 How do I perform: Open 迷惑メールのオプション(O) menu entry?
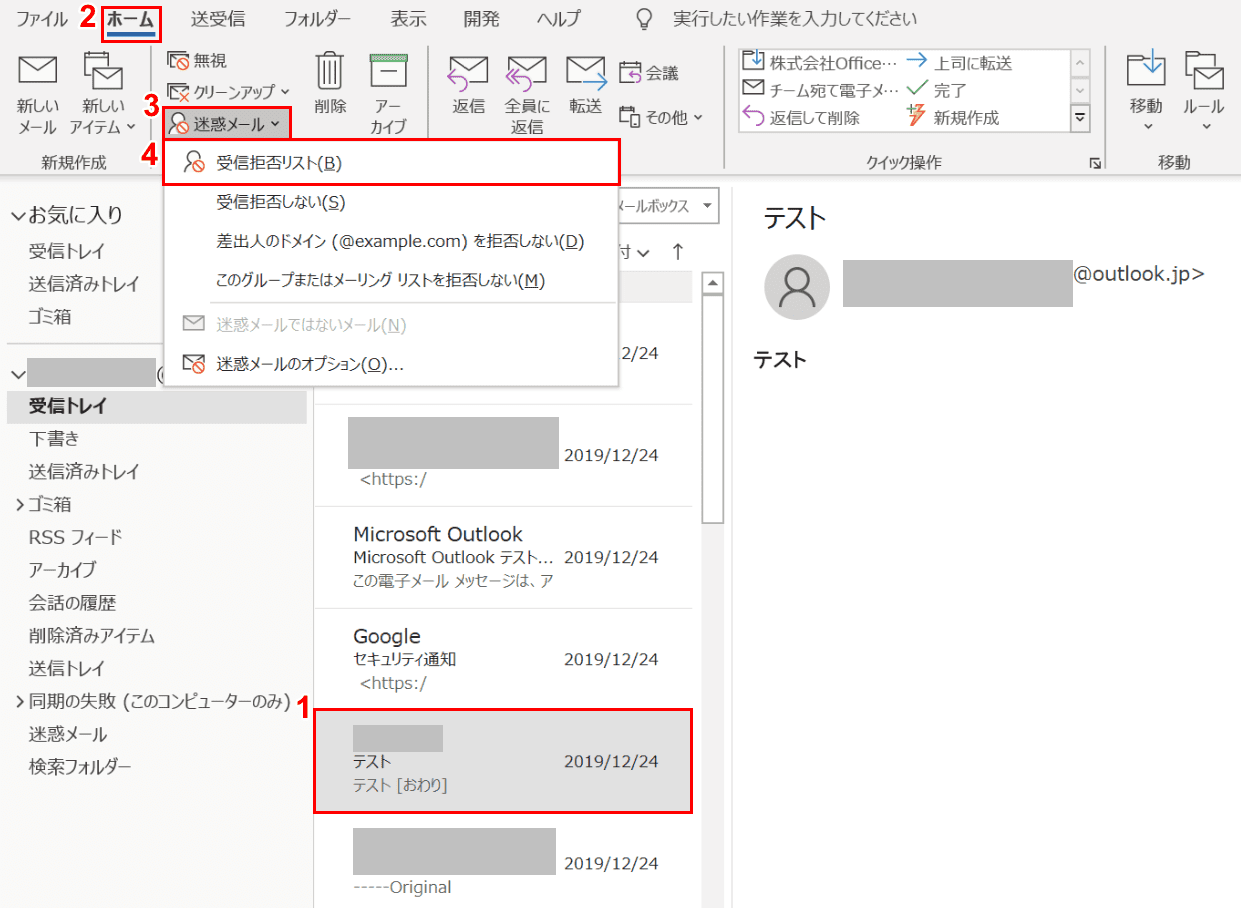pos(309,364)
